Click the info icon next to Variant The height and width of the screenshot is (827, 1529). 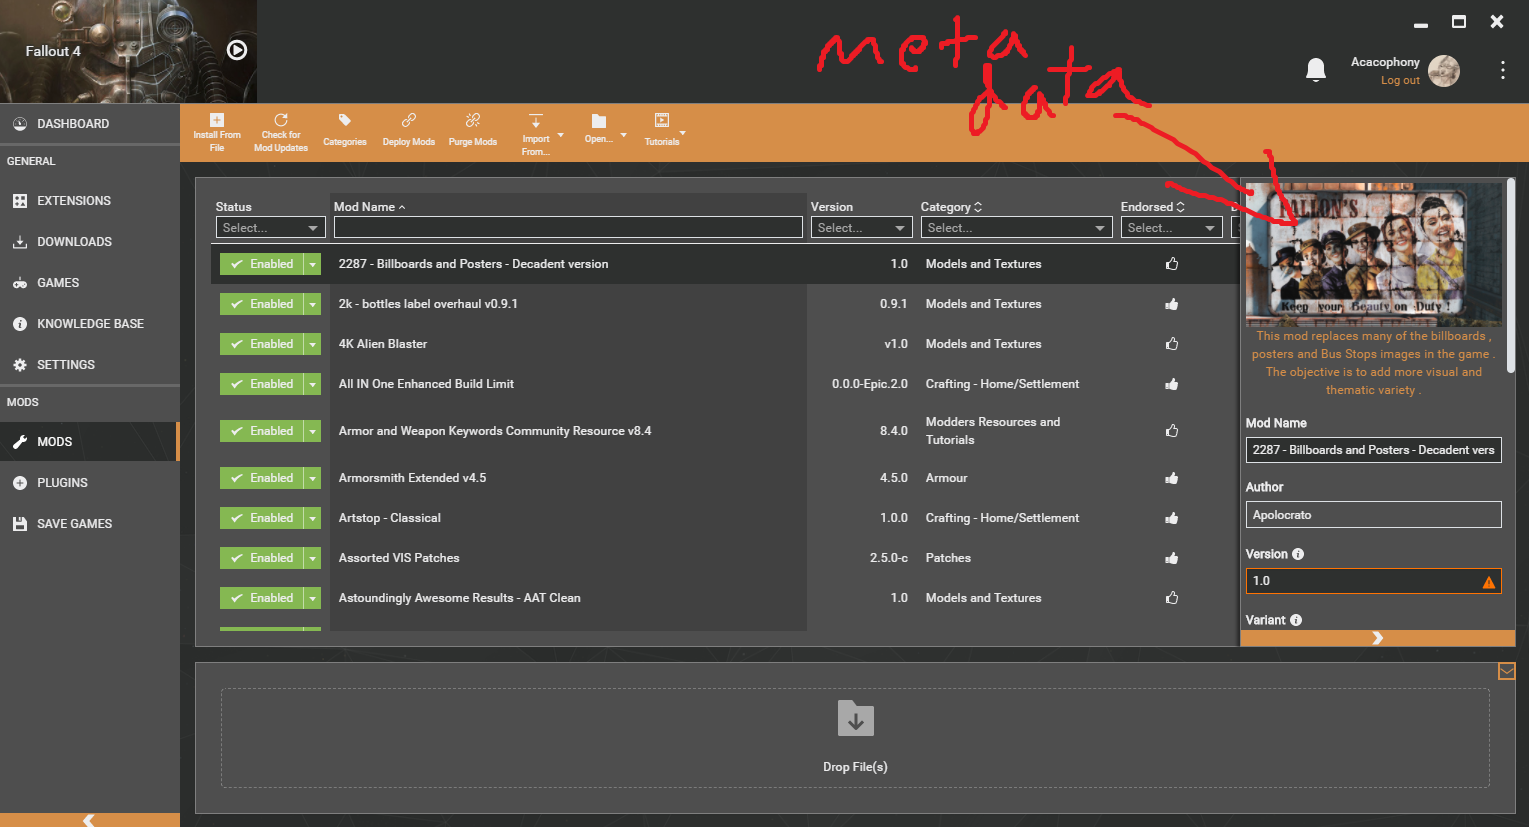[1296, 620]
